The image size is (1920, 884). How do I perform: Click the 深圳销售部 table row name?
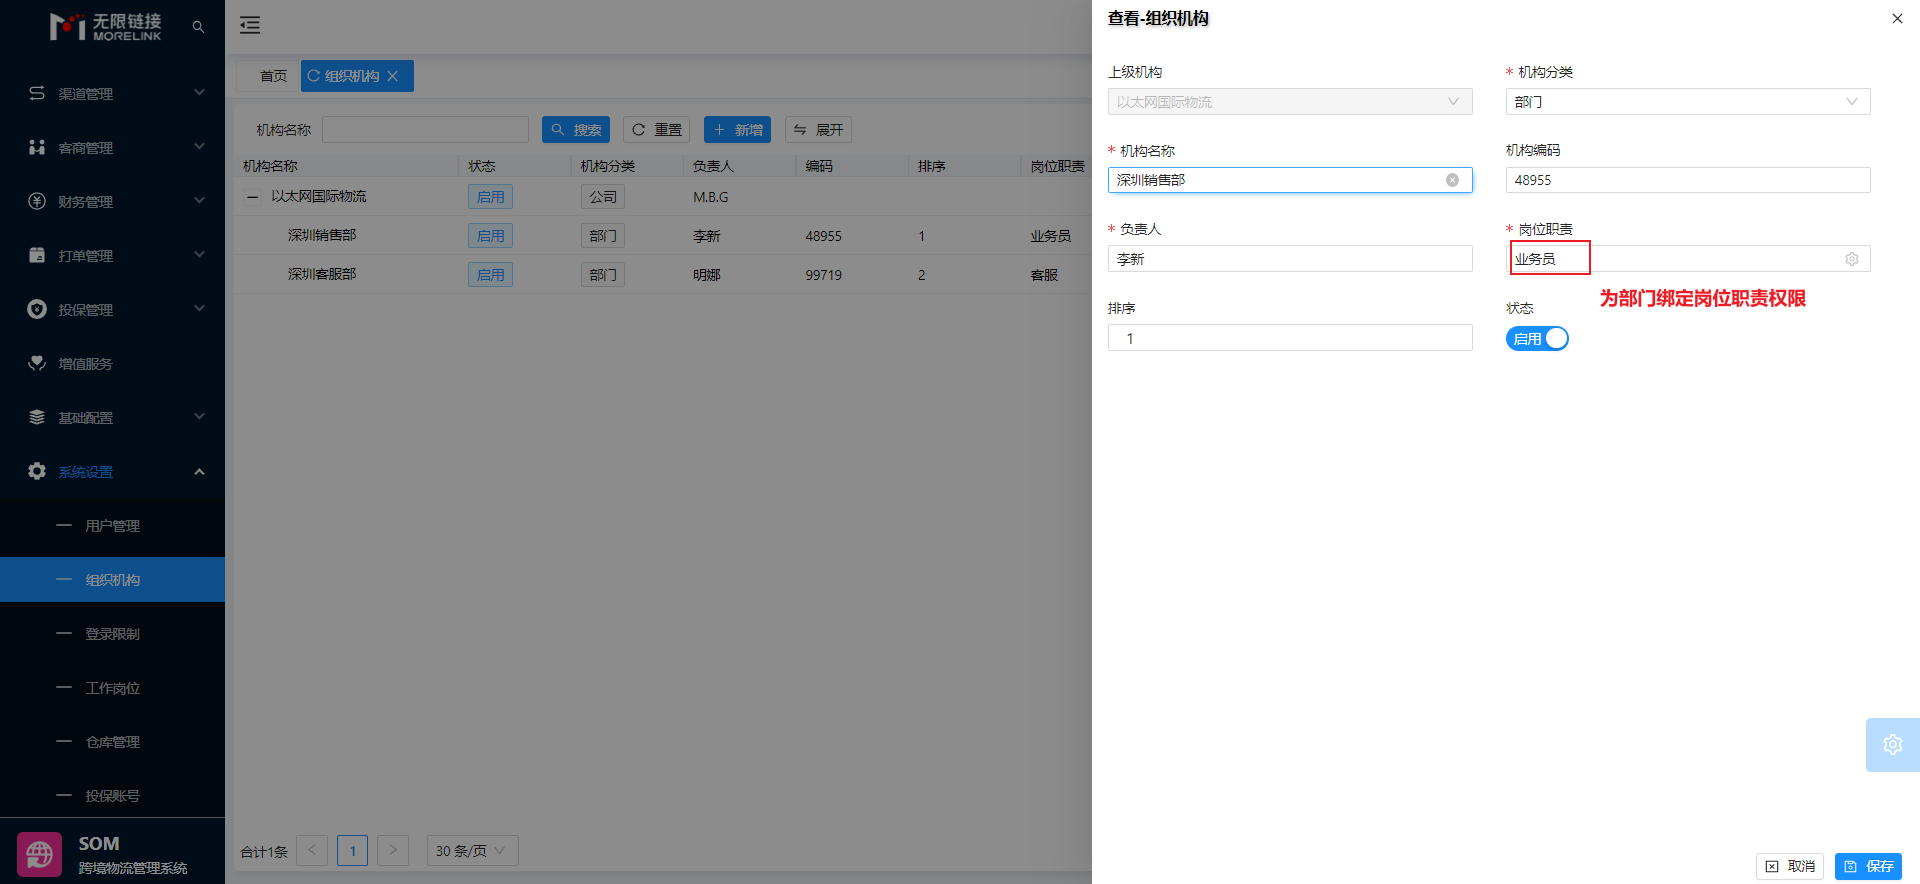pos(322,235)
